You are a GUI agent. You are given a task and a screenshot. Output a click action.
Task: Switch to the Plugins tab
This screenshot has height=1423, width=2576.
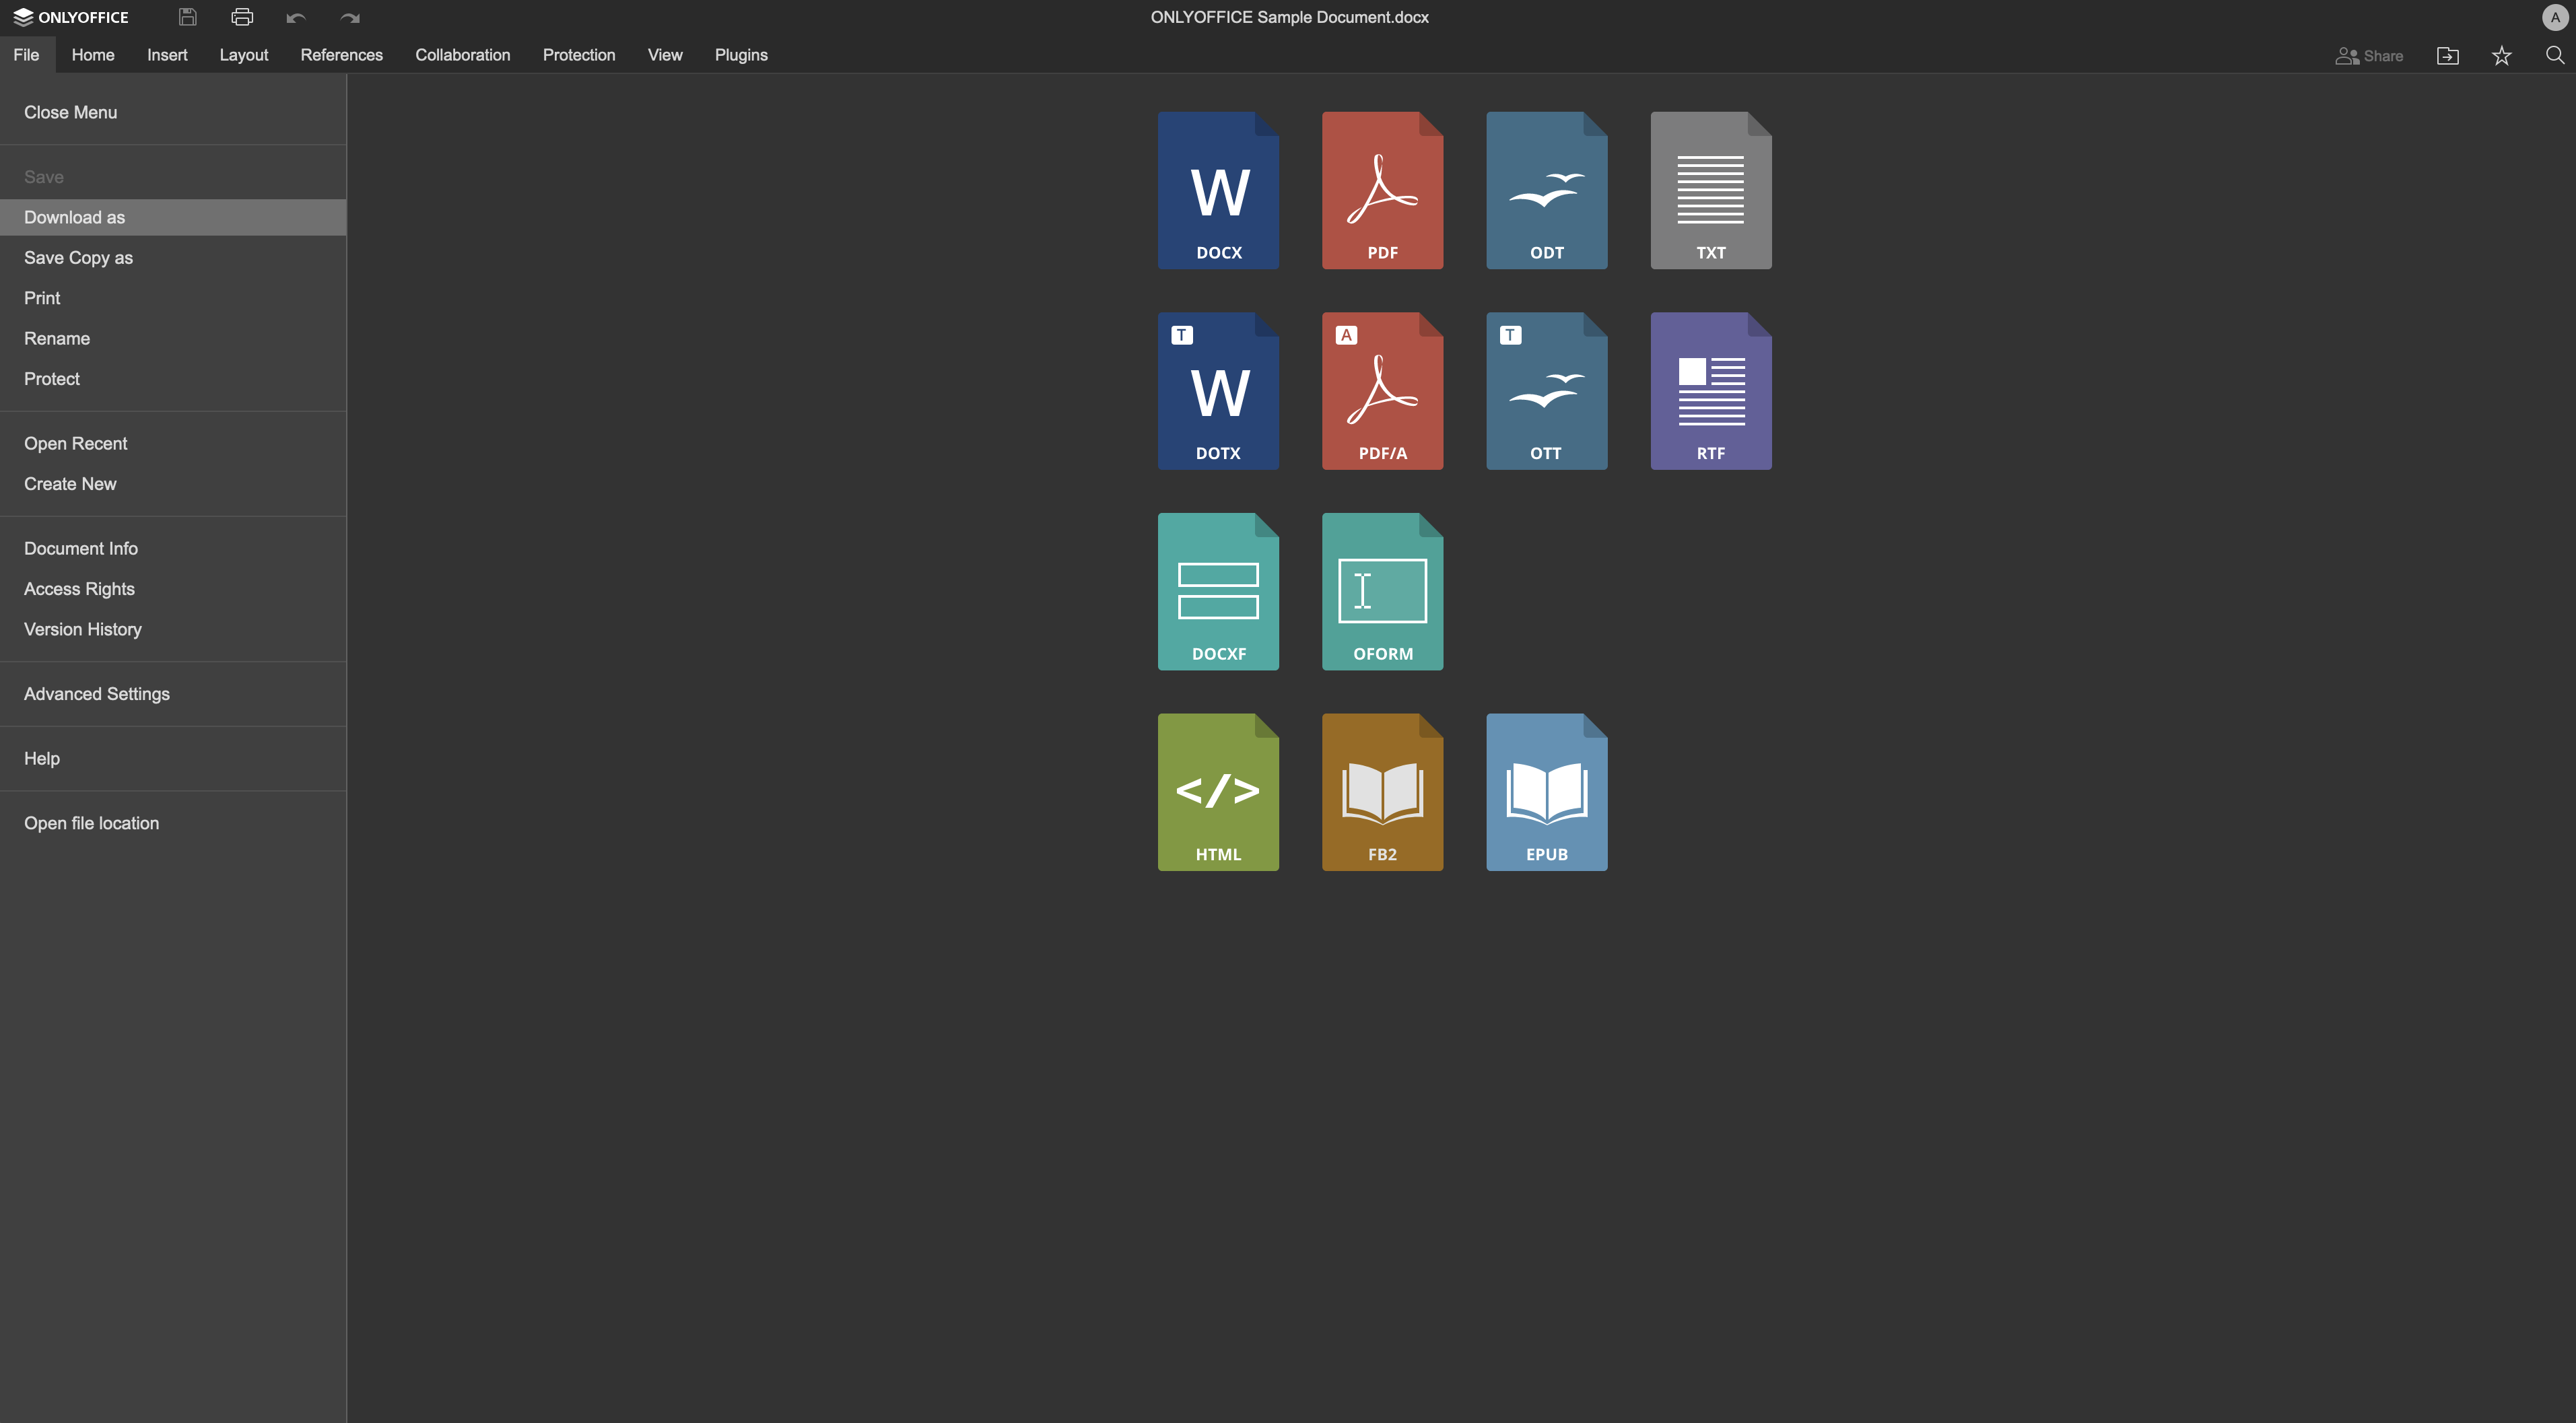click(741, 55)
